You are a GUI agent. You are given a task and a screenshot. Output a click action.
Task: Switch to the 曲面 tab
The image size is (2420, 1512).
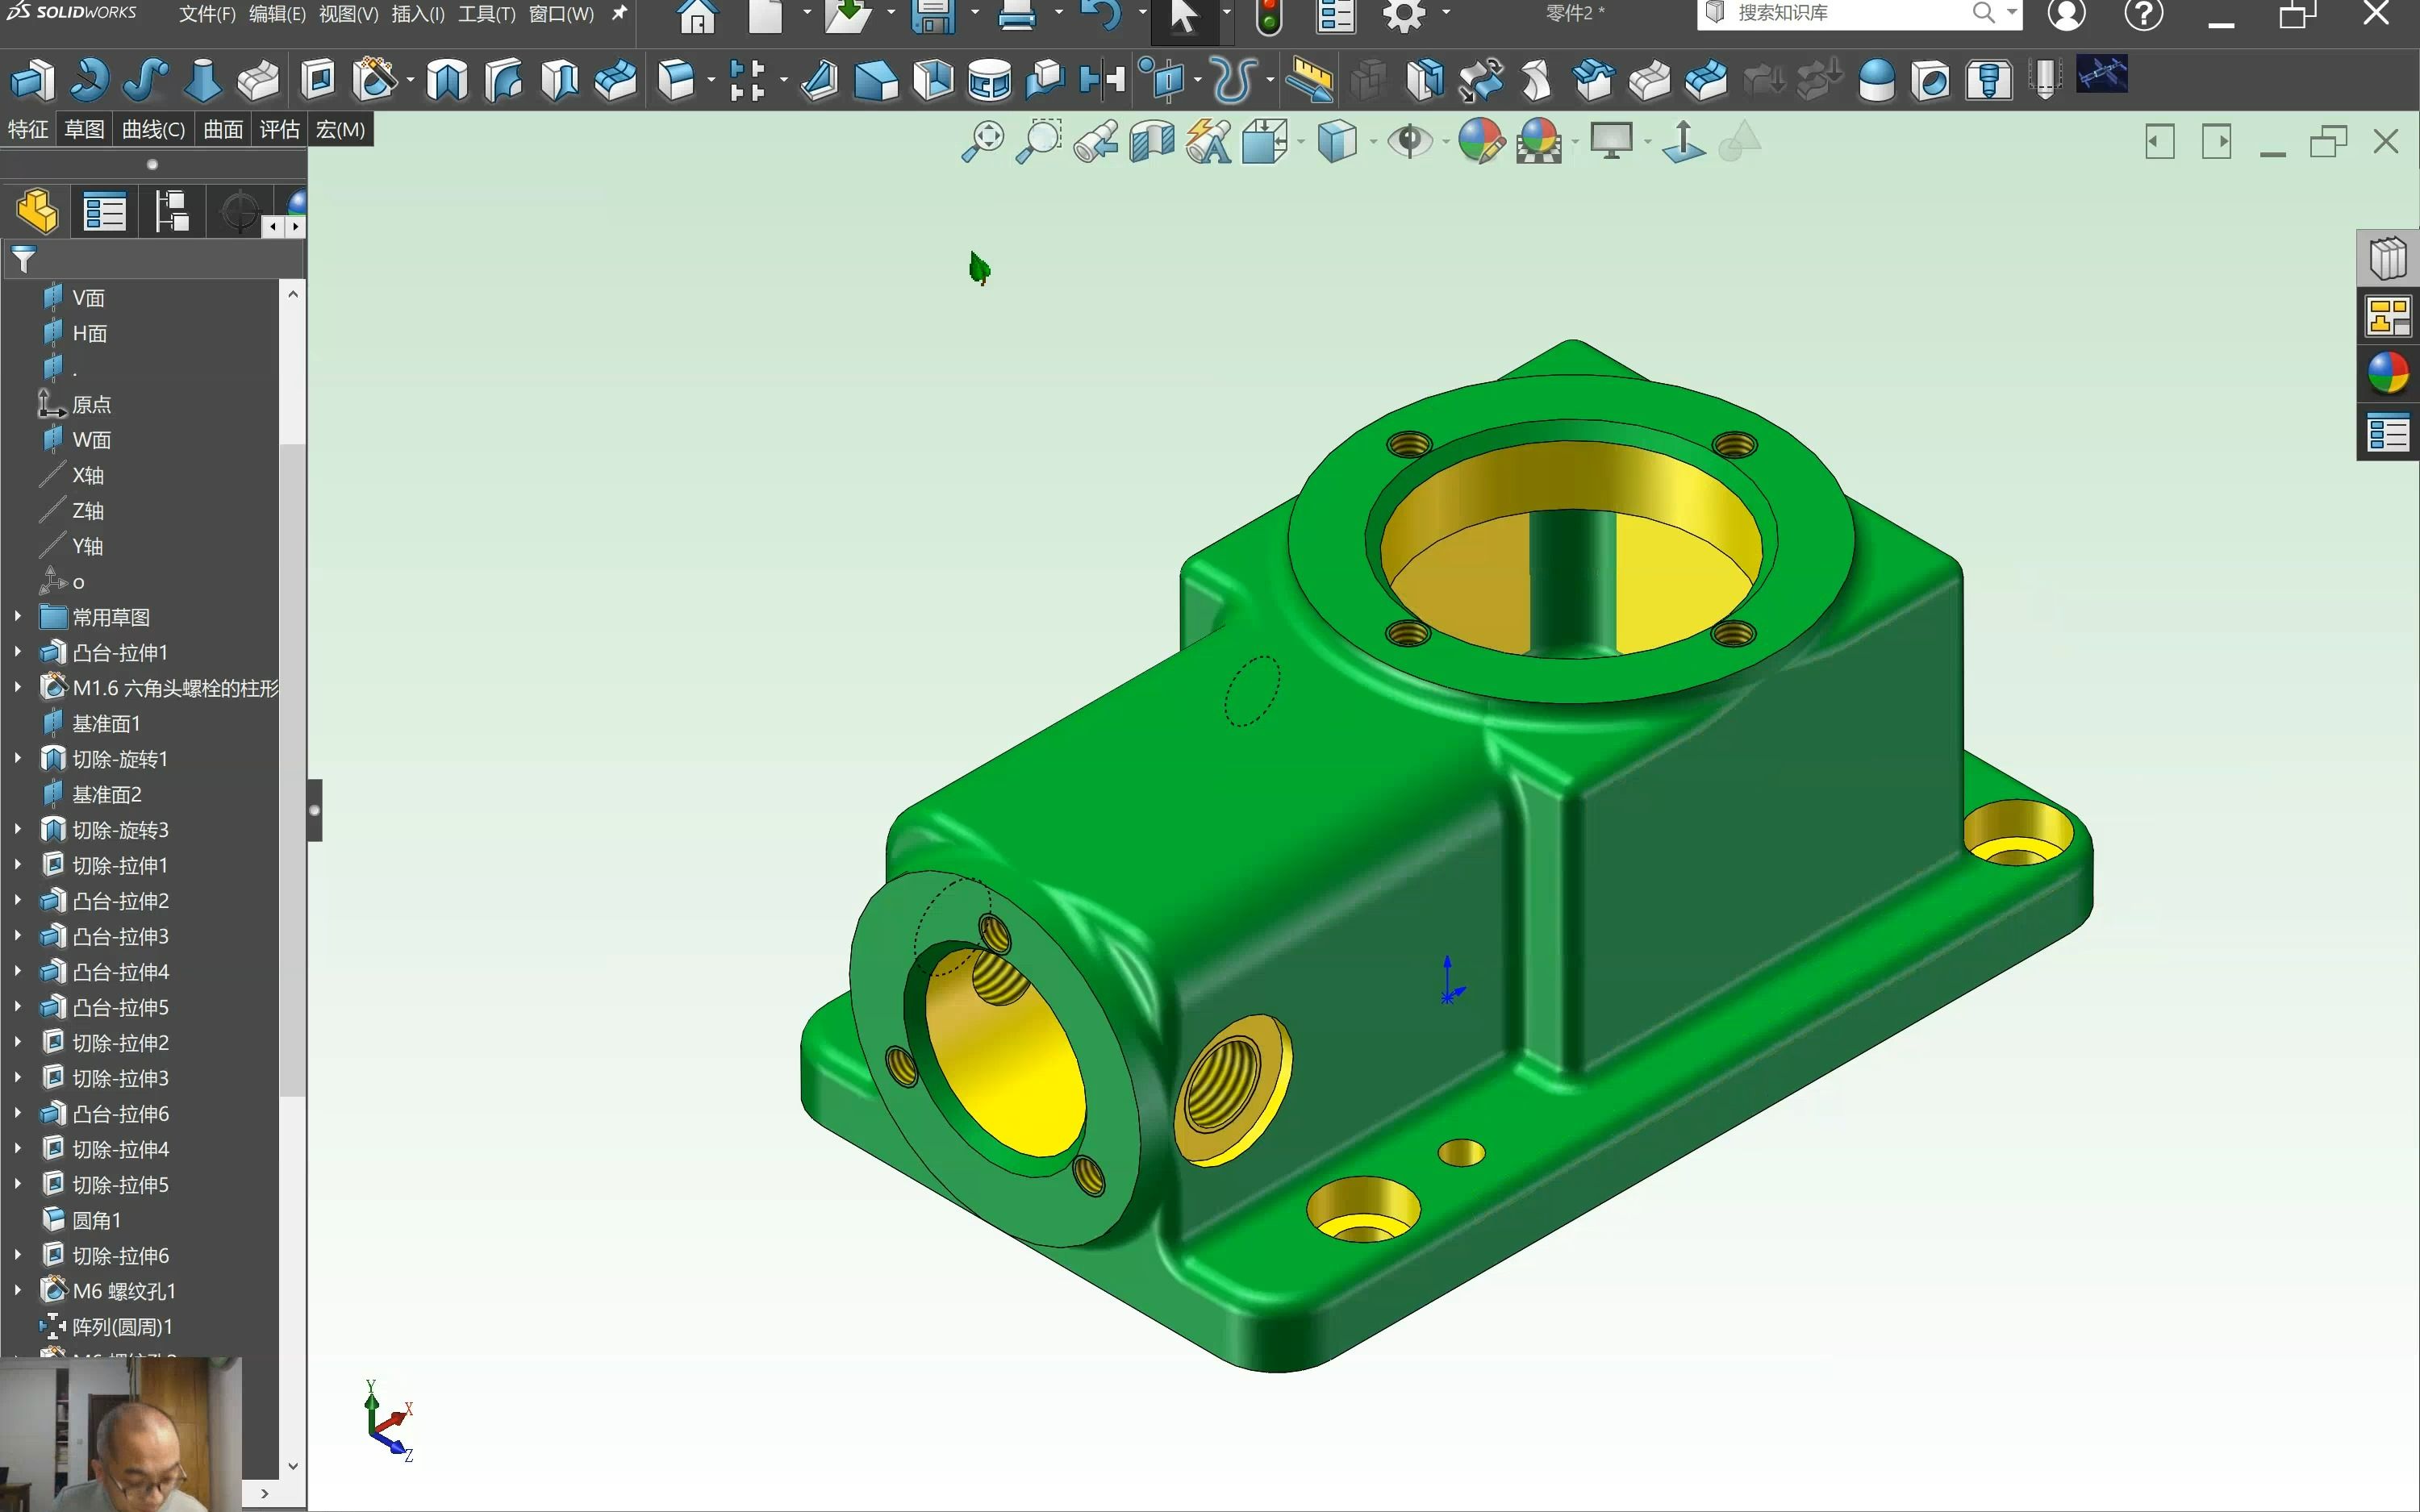[223, 130]
